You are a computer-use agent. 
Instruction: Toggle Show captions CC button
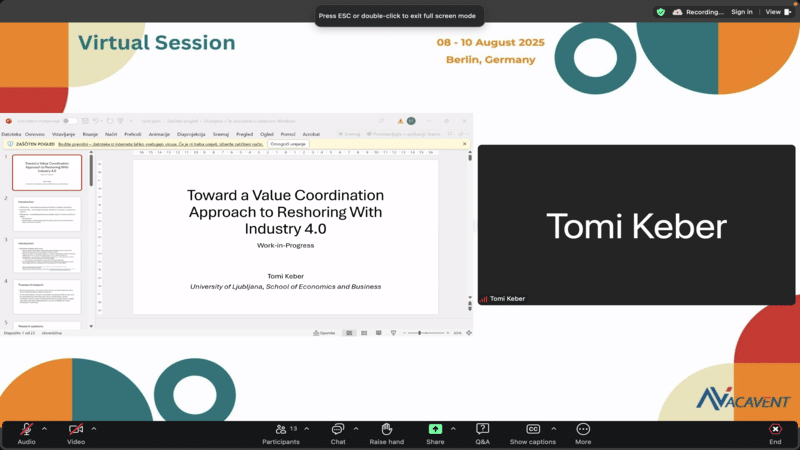coord(533,429)
